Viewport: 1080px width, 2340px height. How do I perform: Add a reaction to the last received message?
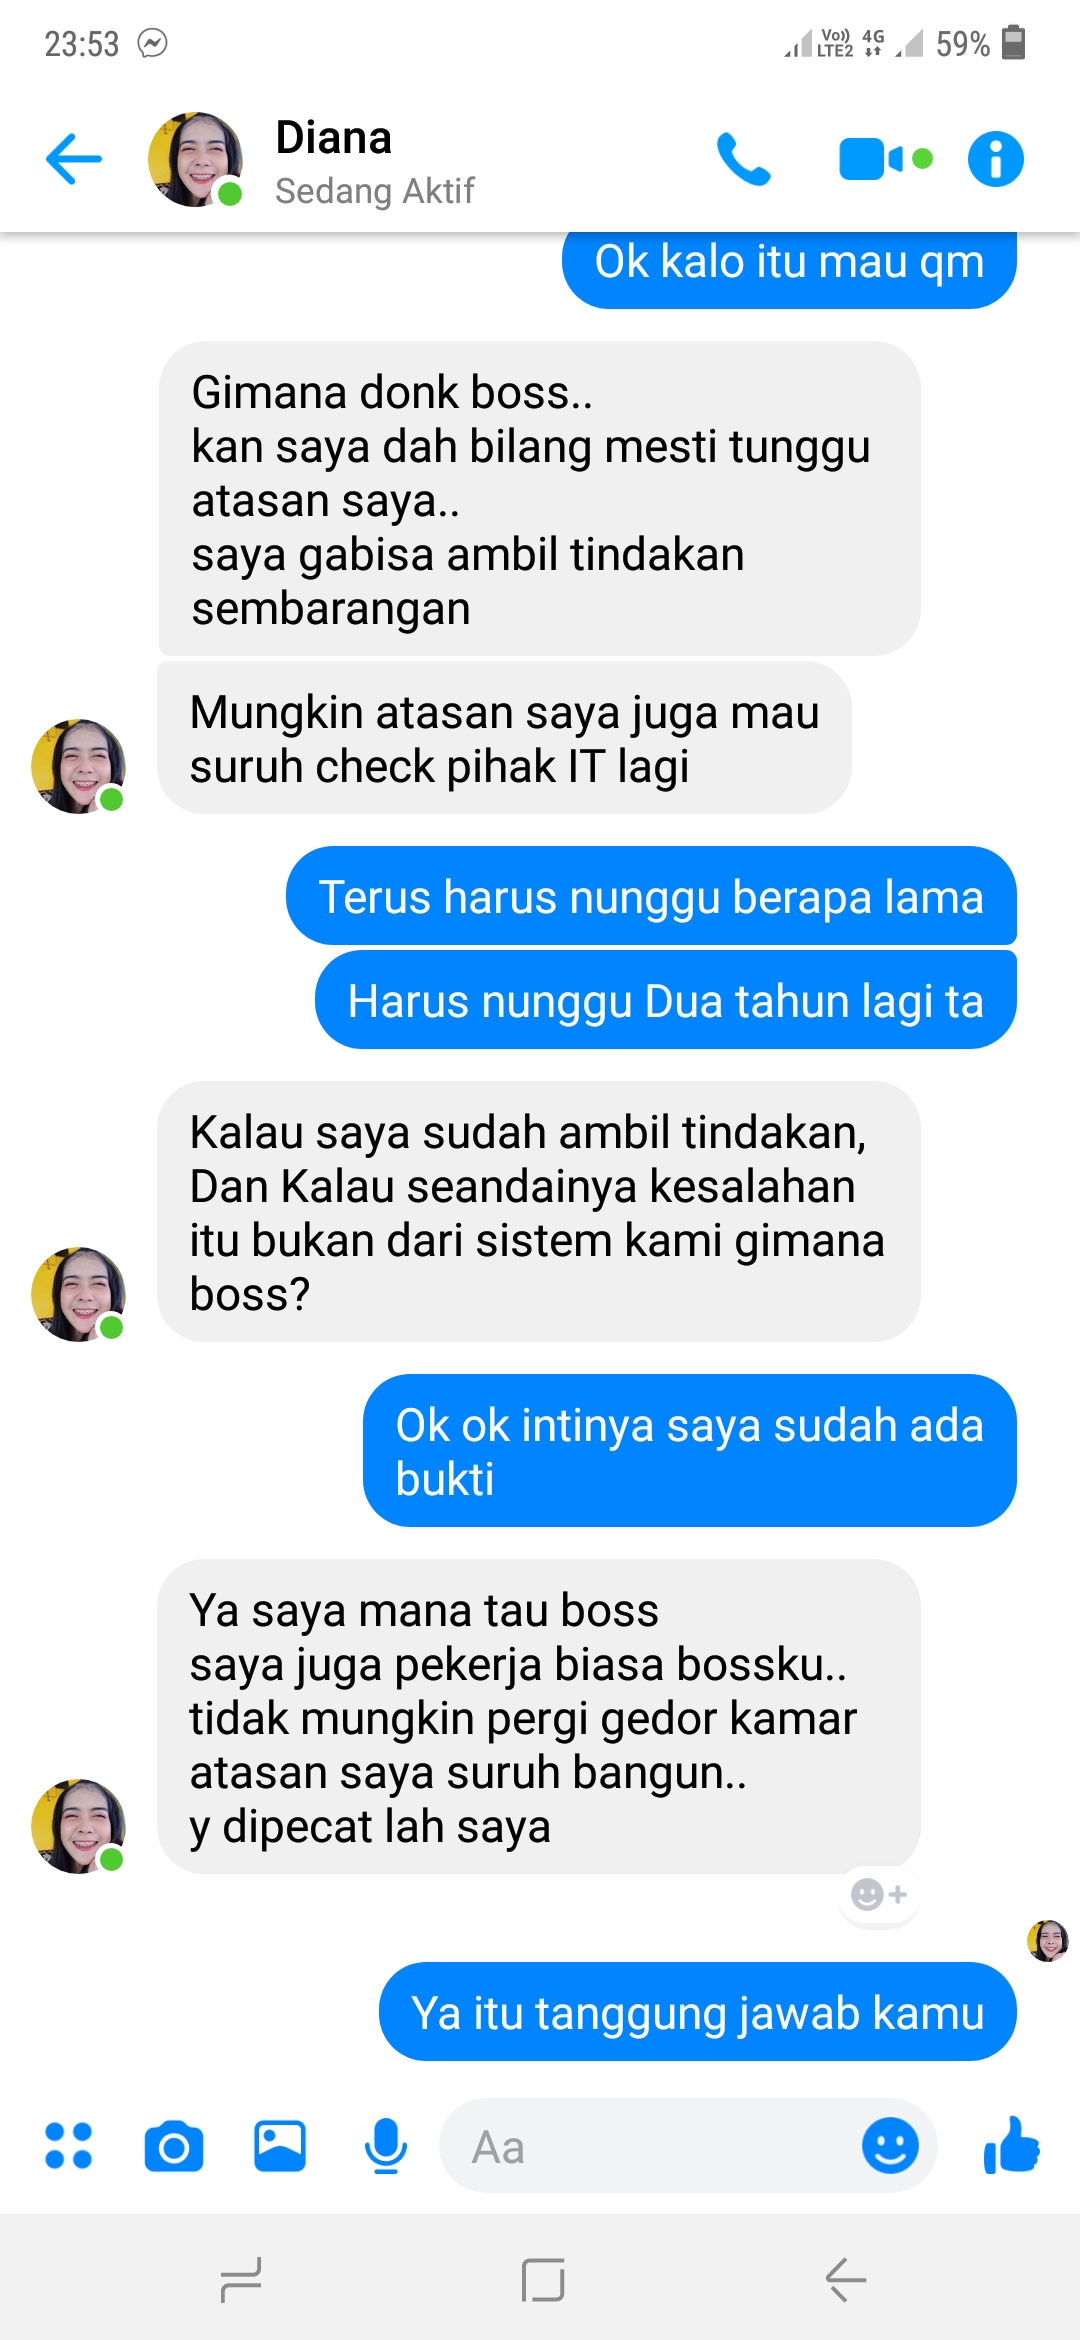(x=879, y=1894)
